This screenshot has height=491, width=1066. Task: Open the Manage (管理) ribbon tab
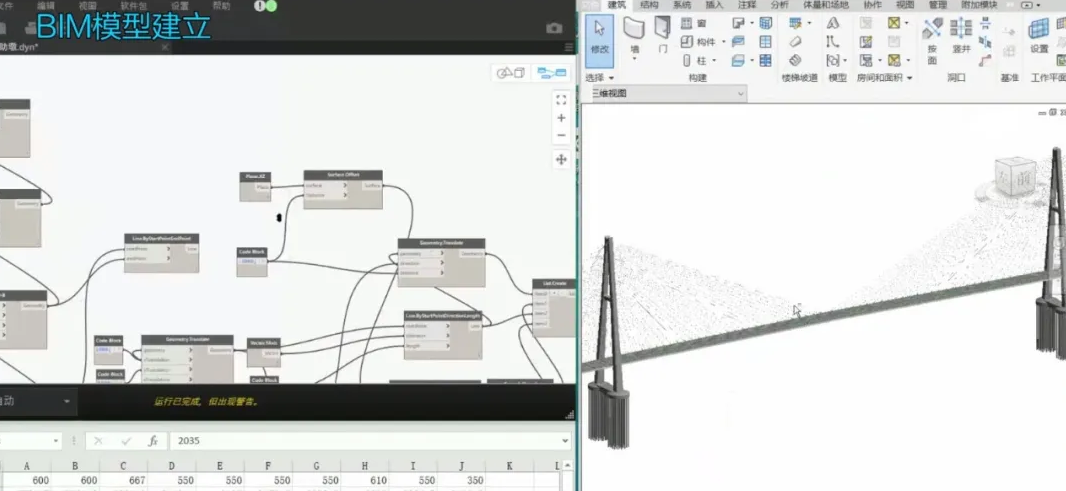click(938, 5)
